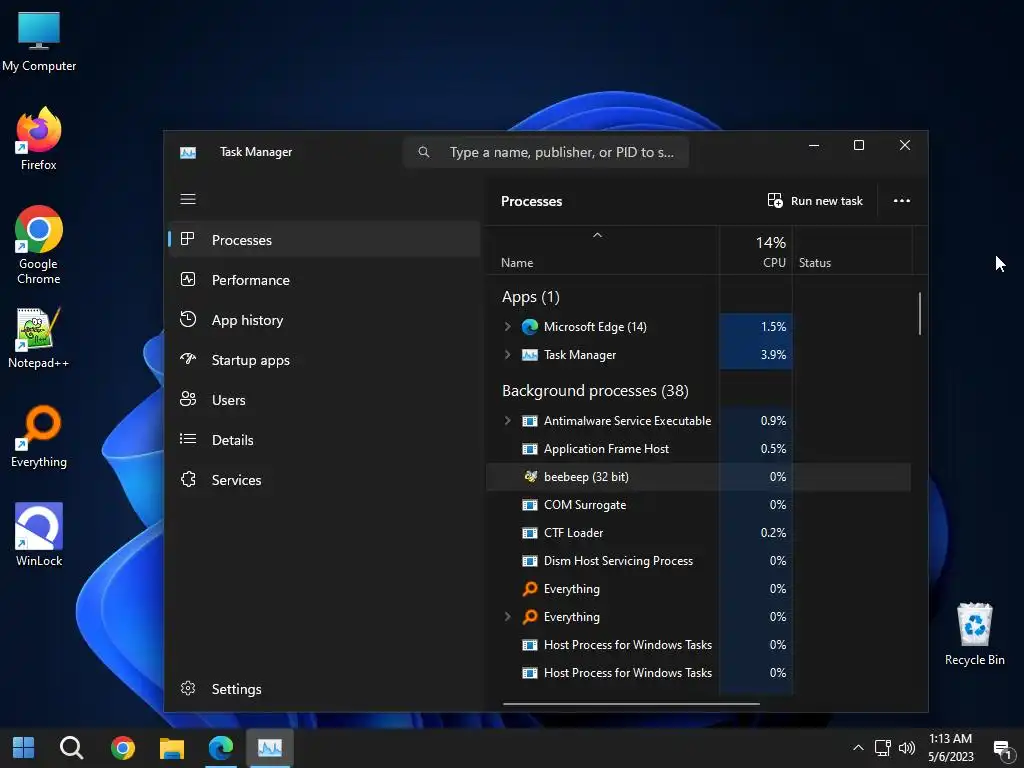The height and width of the screenshot is (768, 1024).
Task: Click the Windows Start button on taskbar
Action: [24, 748]
